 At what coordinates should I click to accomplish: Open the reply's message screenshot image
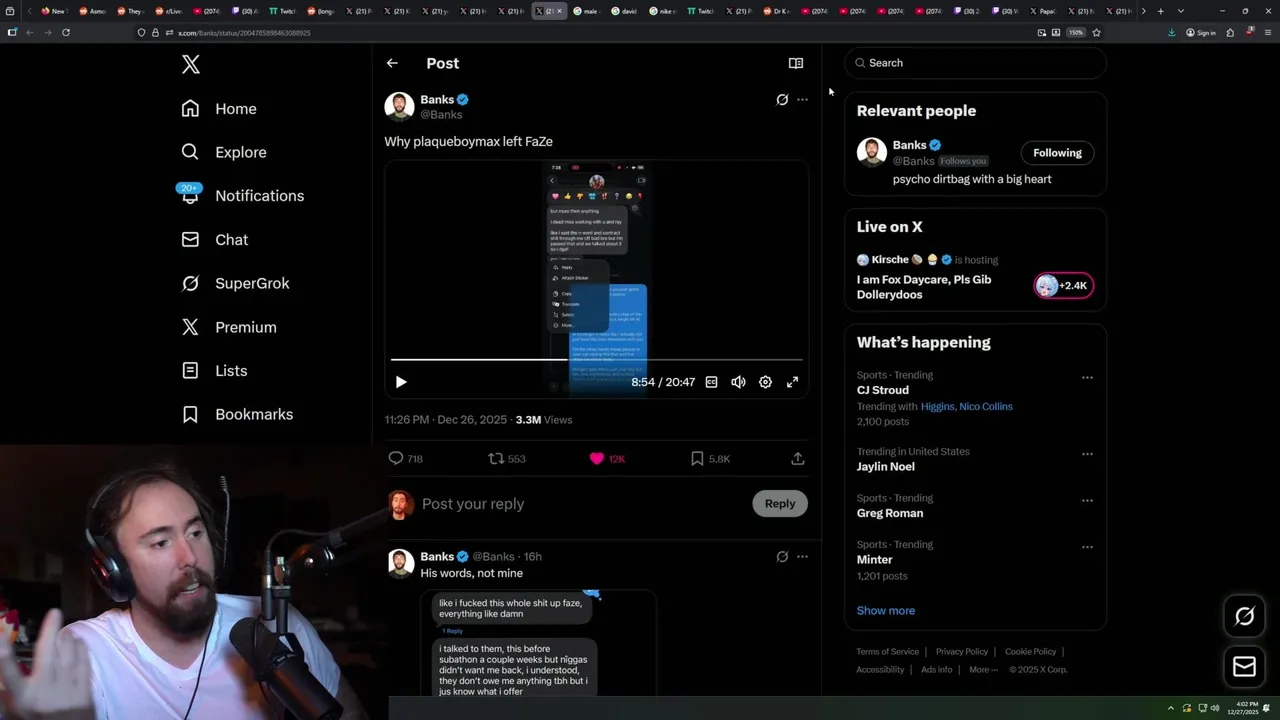click(x=539, y=643)
